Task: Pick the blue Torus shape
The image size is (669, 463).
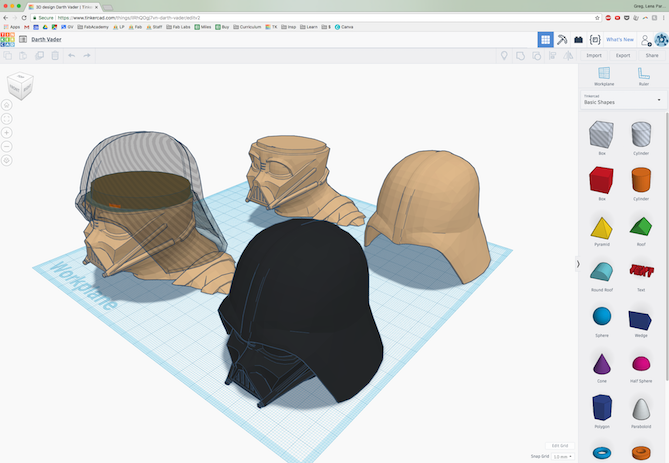Action: [x=602, y=452]
